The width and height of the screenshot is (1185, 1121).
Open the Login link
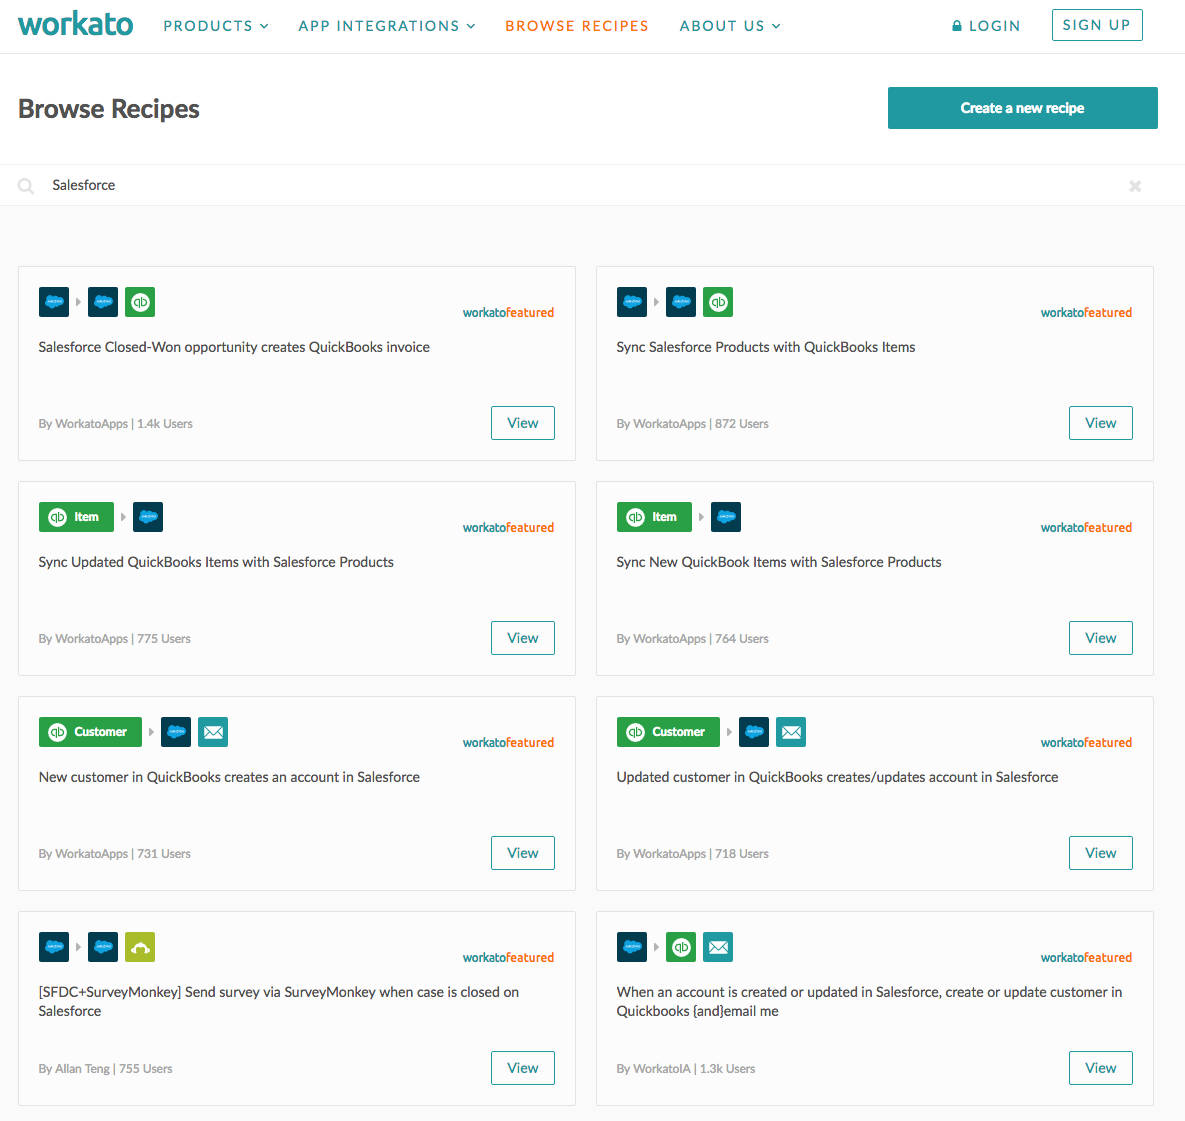pos(994,26)
